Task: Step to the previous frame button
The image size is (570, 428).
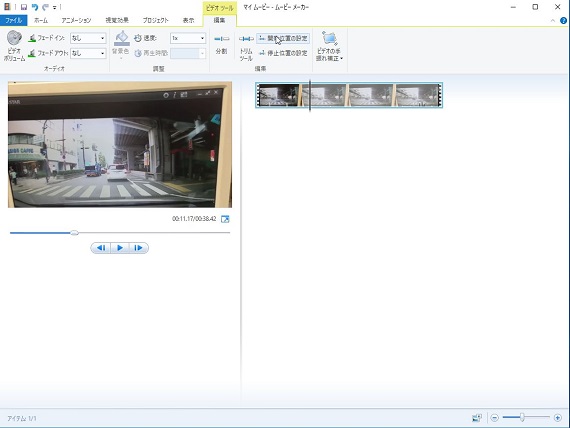Action: (101, 248)
